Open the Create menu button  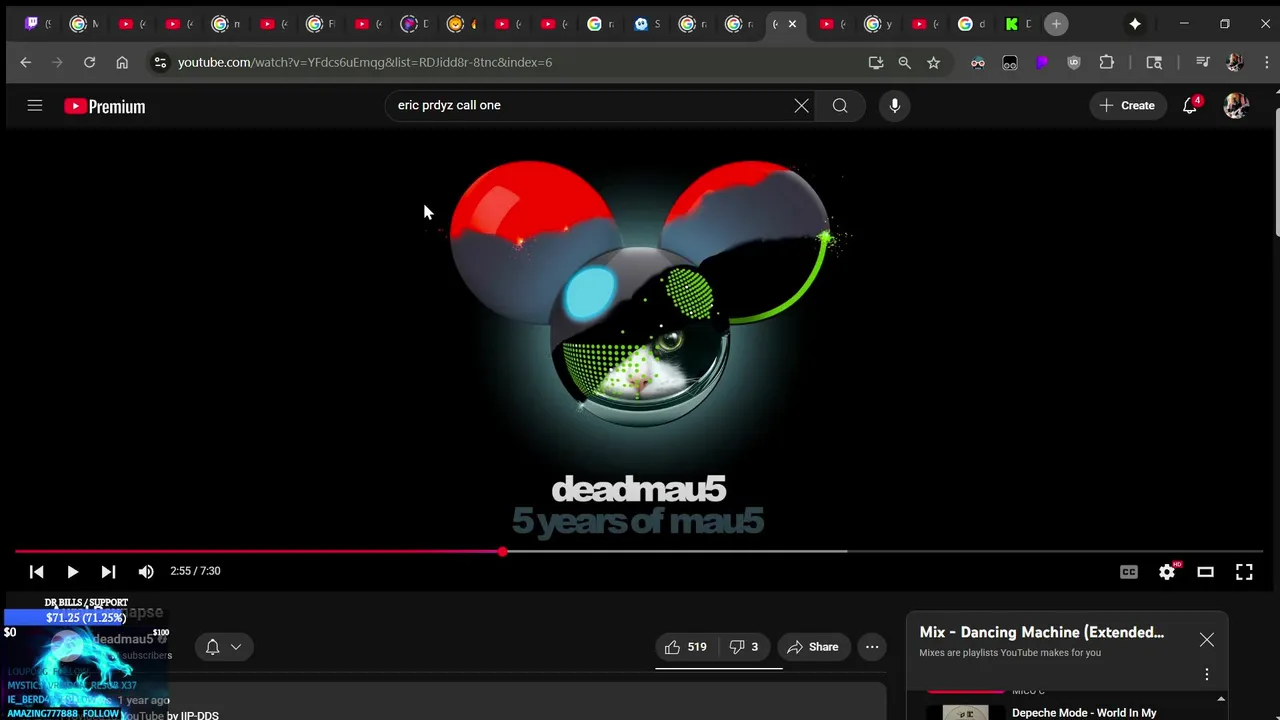1127,105
